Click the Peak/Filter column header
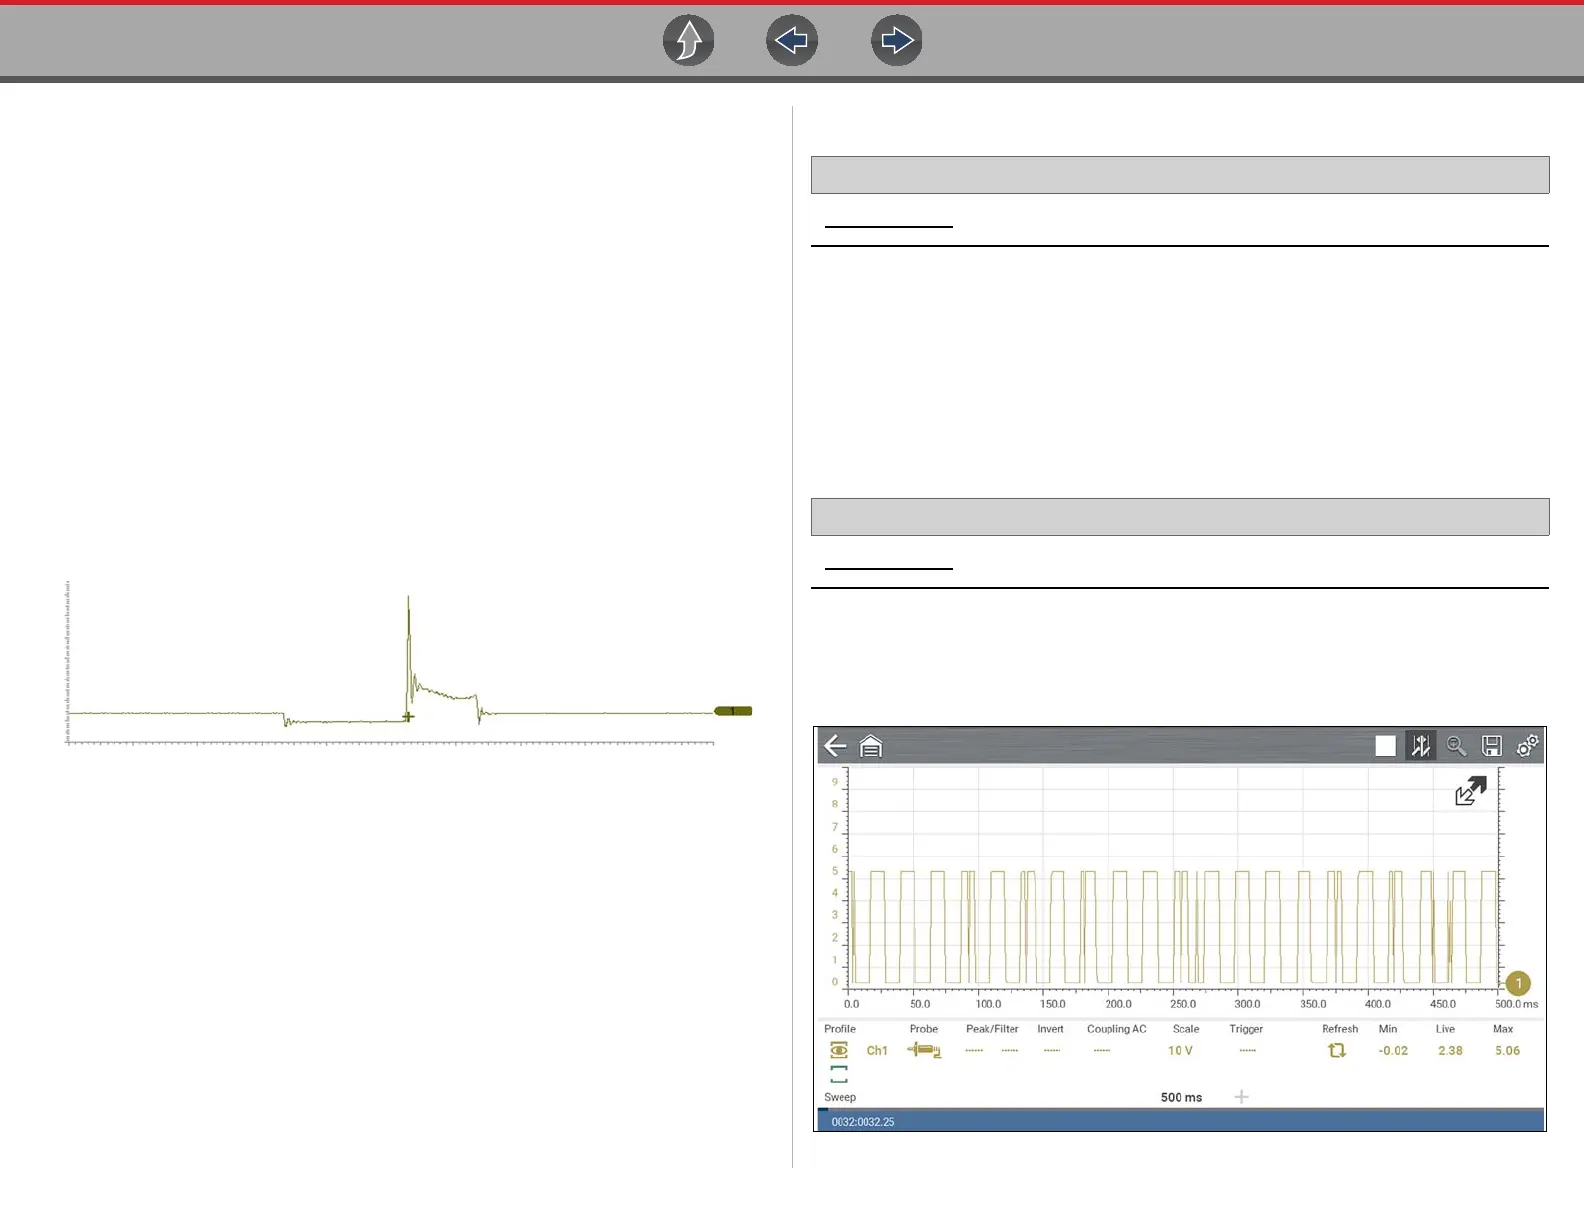1584x1224 pixels. click(992, 1029)
